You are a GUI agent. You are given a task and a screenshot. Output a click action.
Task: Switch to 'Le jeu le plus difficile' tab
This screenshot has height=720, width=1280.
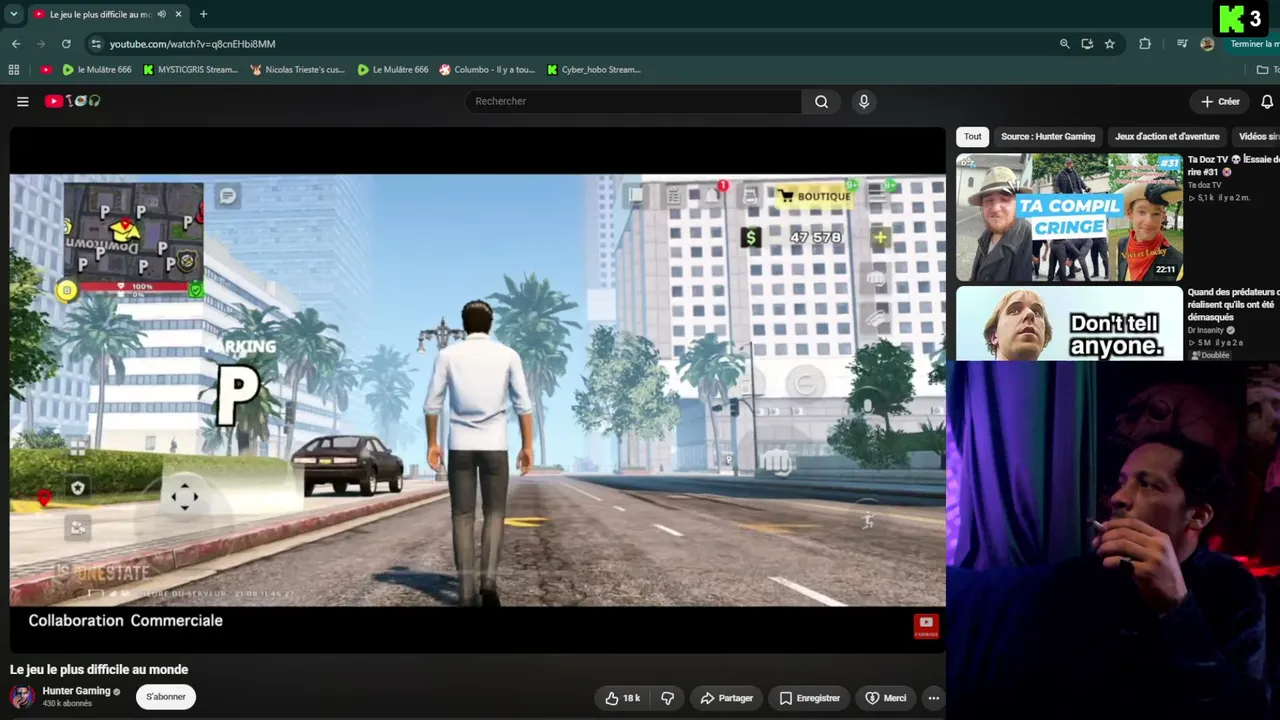[x=100, y=15]
